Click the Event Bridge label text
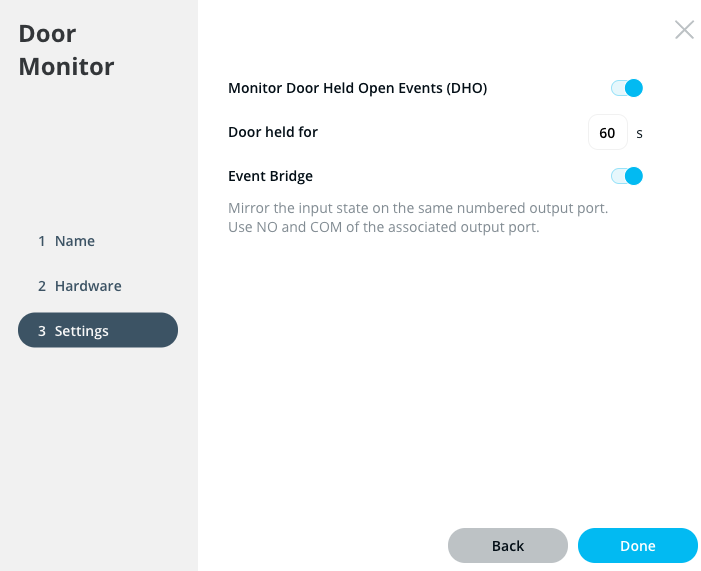Image resolution: width=701 pixels, height=571 pixels. point(270,176)
